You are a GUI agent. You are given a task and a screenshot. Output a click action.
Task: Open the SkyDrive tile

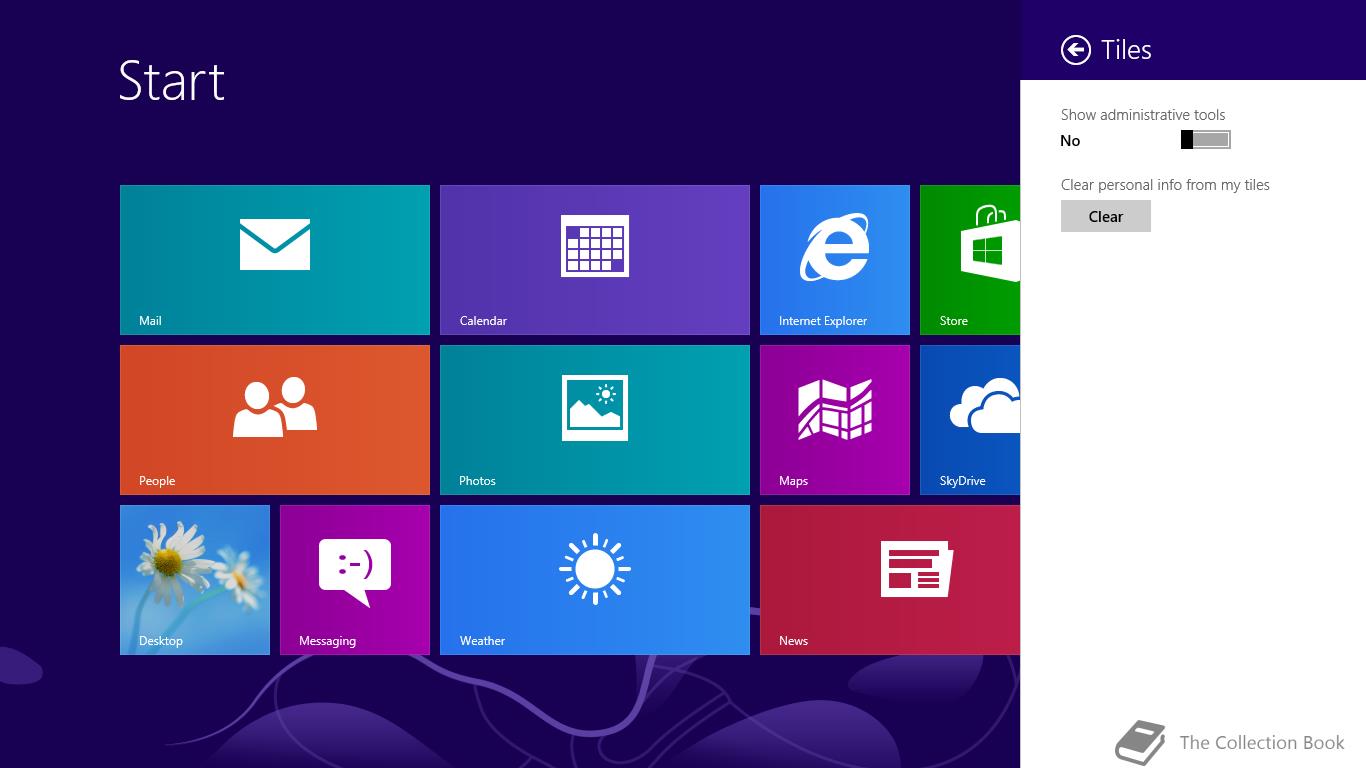pyautogui.click(x=970, y=420)
